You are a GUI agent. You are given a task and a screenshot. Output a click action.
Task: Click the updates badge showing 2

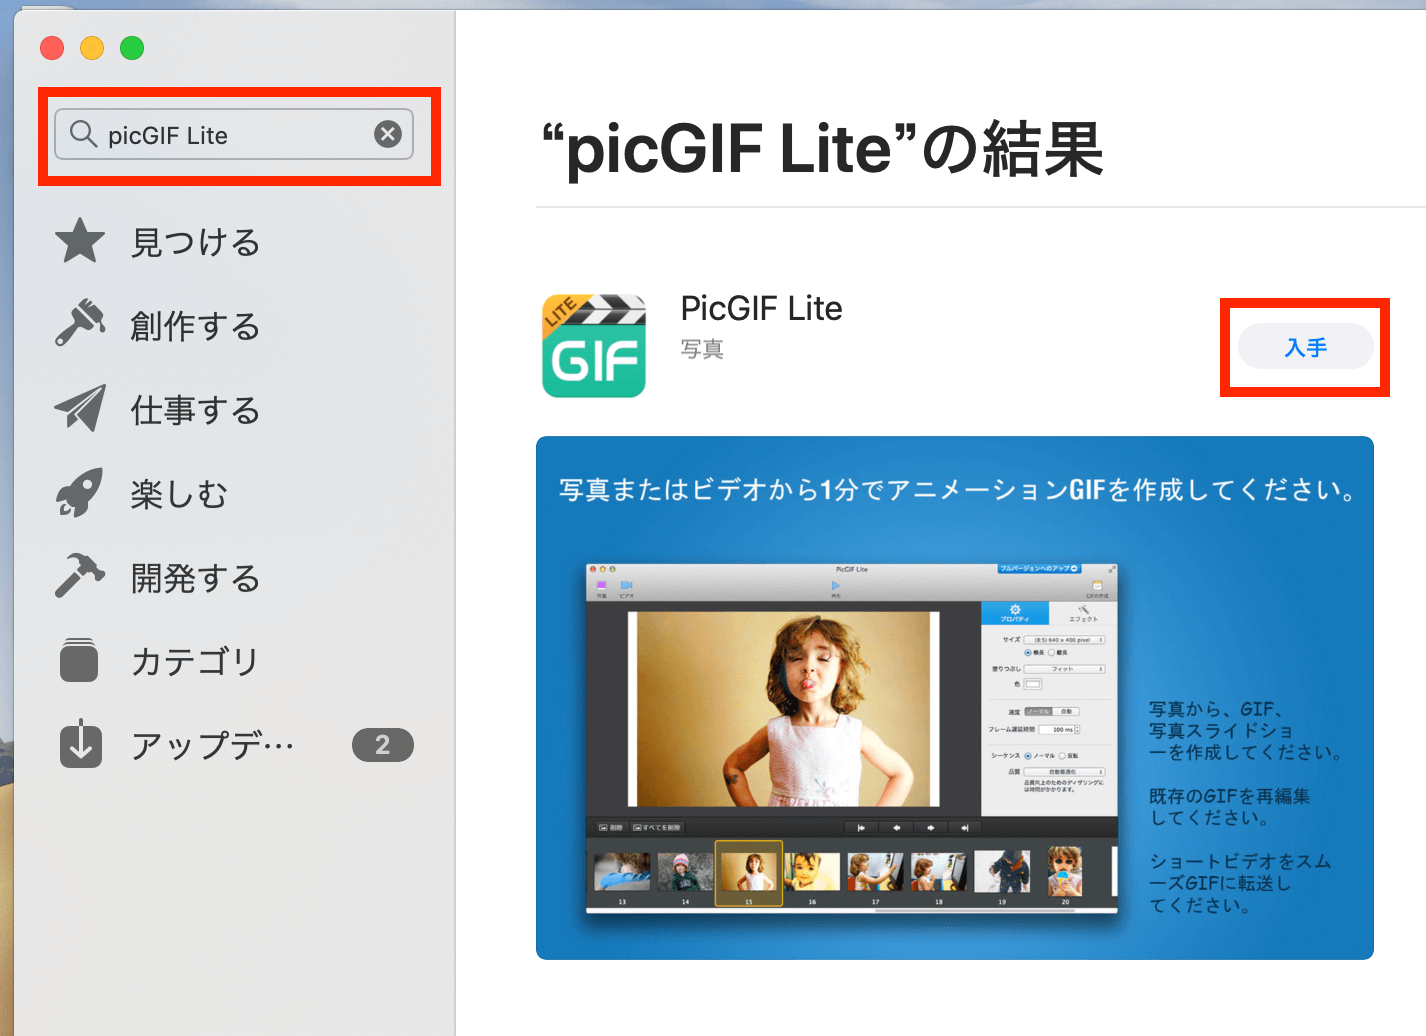(x=383, y=745)
